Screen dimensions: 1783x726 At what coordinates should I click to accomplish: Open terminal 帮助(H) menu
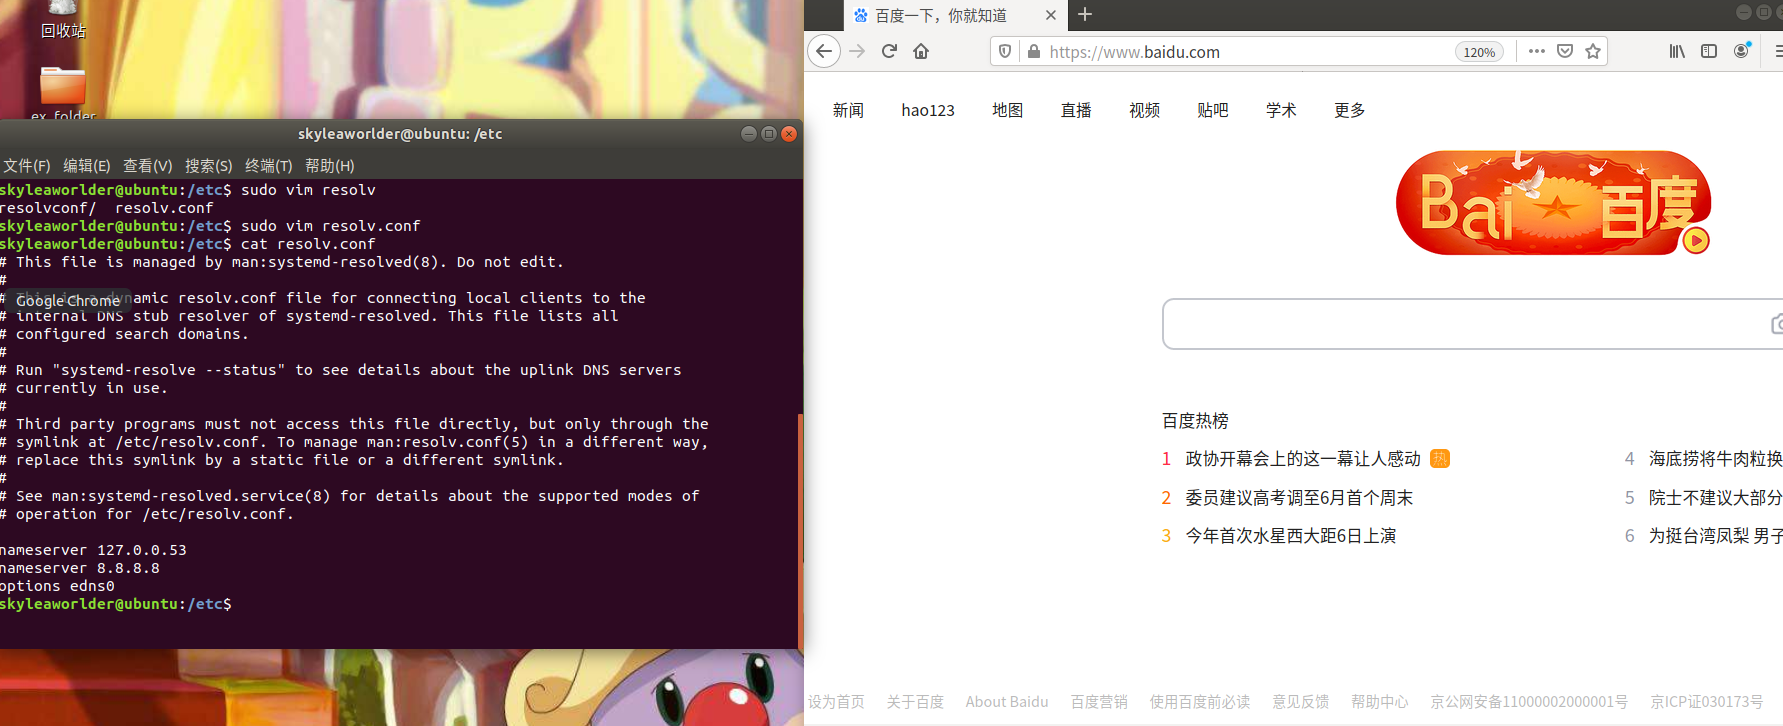tap(330, 166)
